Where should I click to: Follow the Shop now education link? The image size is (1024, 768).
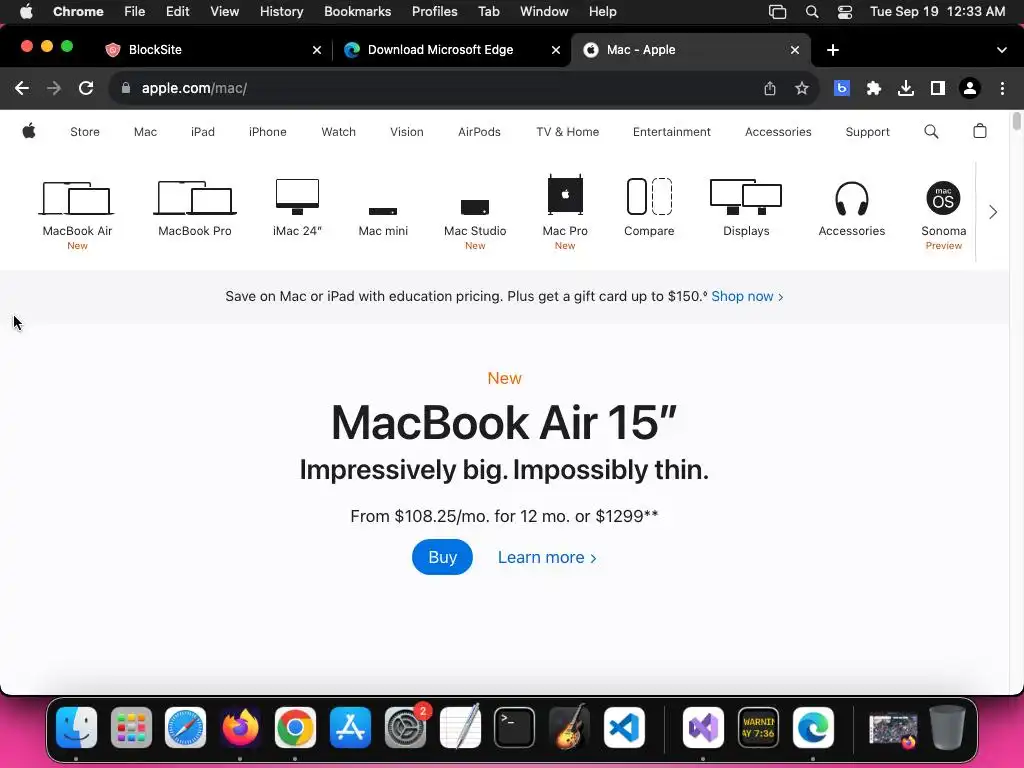[747, 296]
